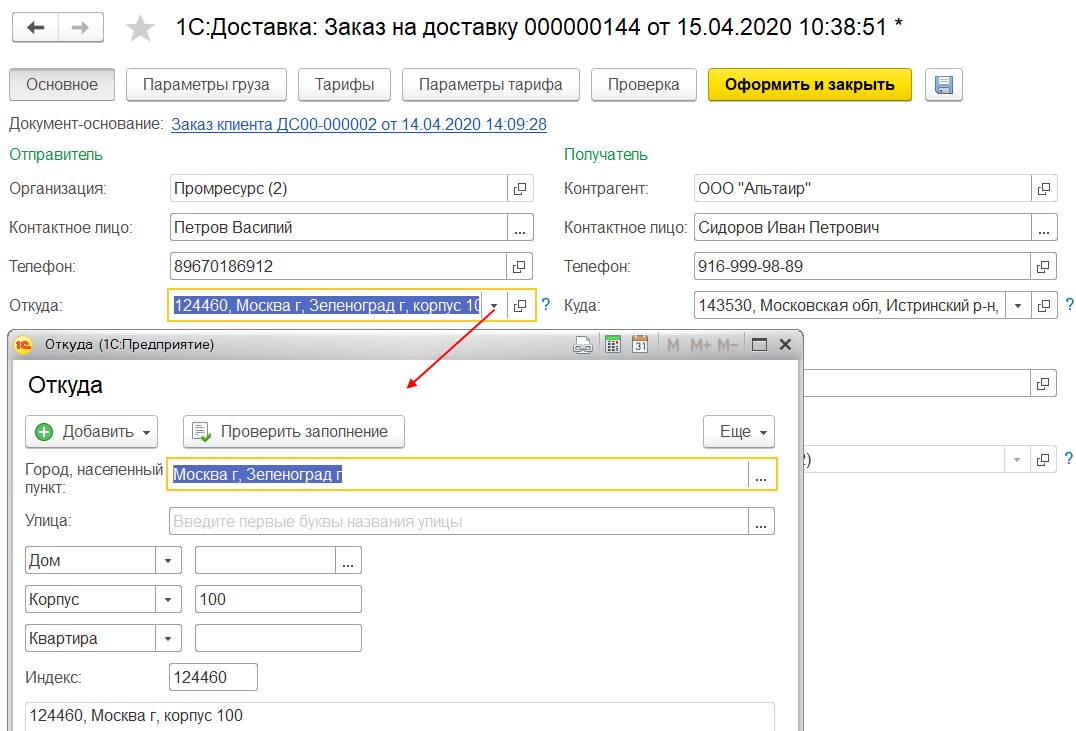1076x731 pixels.
Task: Save the document with the floppy disk icon
Action: (944, 84)
